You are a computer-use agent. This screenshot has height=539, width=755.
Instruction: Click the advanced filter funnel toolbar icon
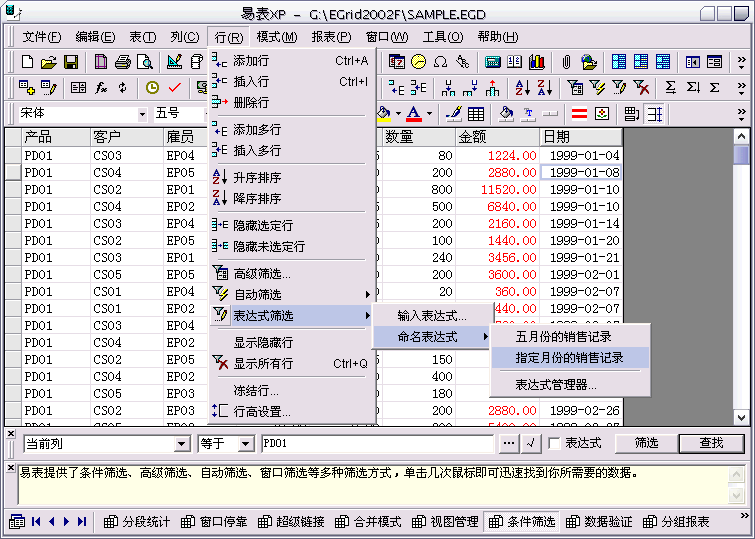pos(575,88)
